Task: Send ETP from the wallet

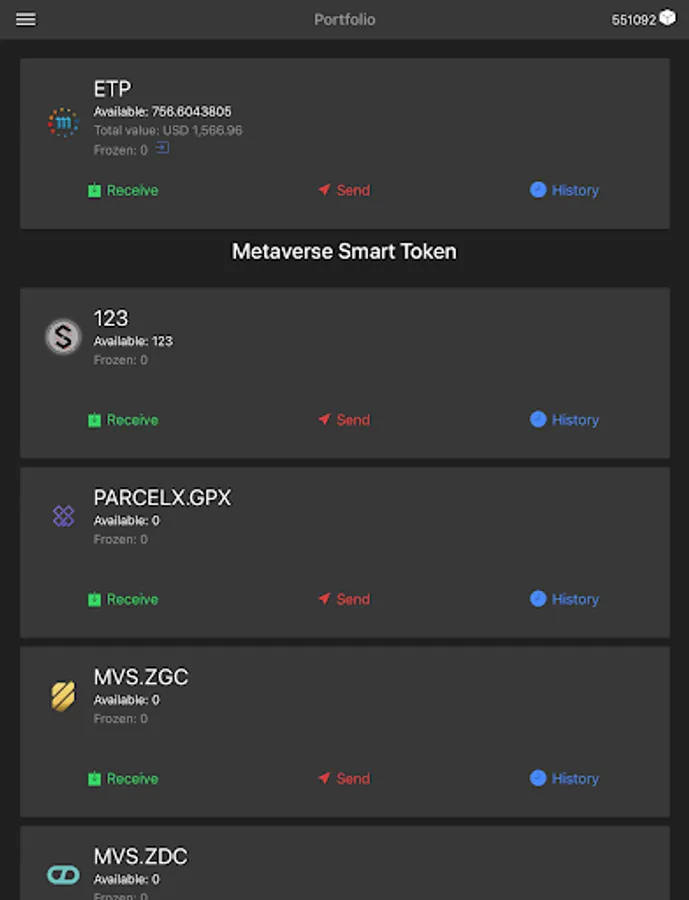Action: (344, 190)
